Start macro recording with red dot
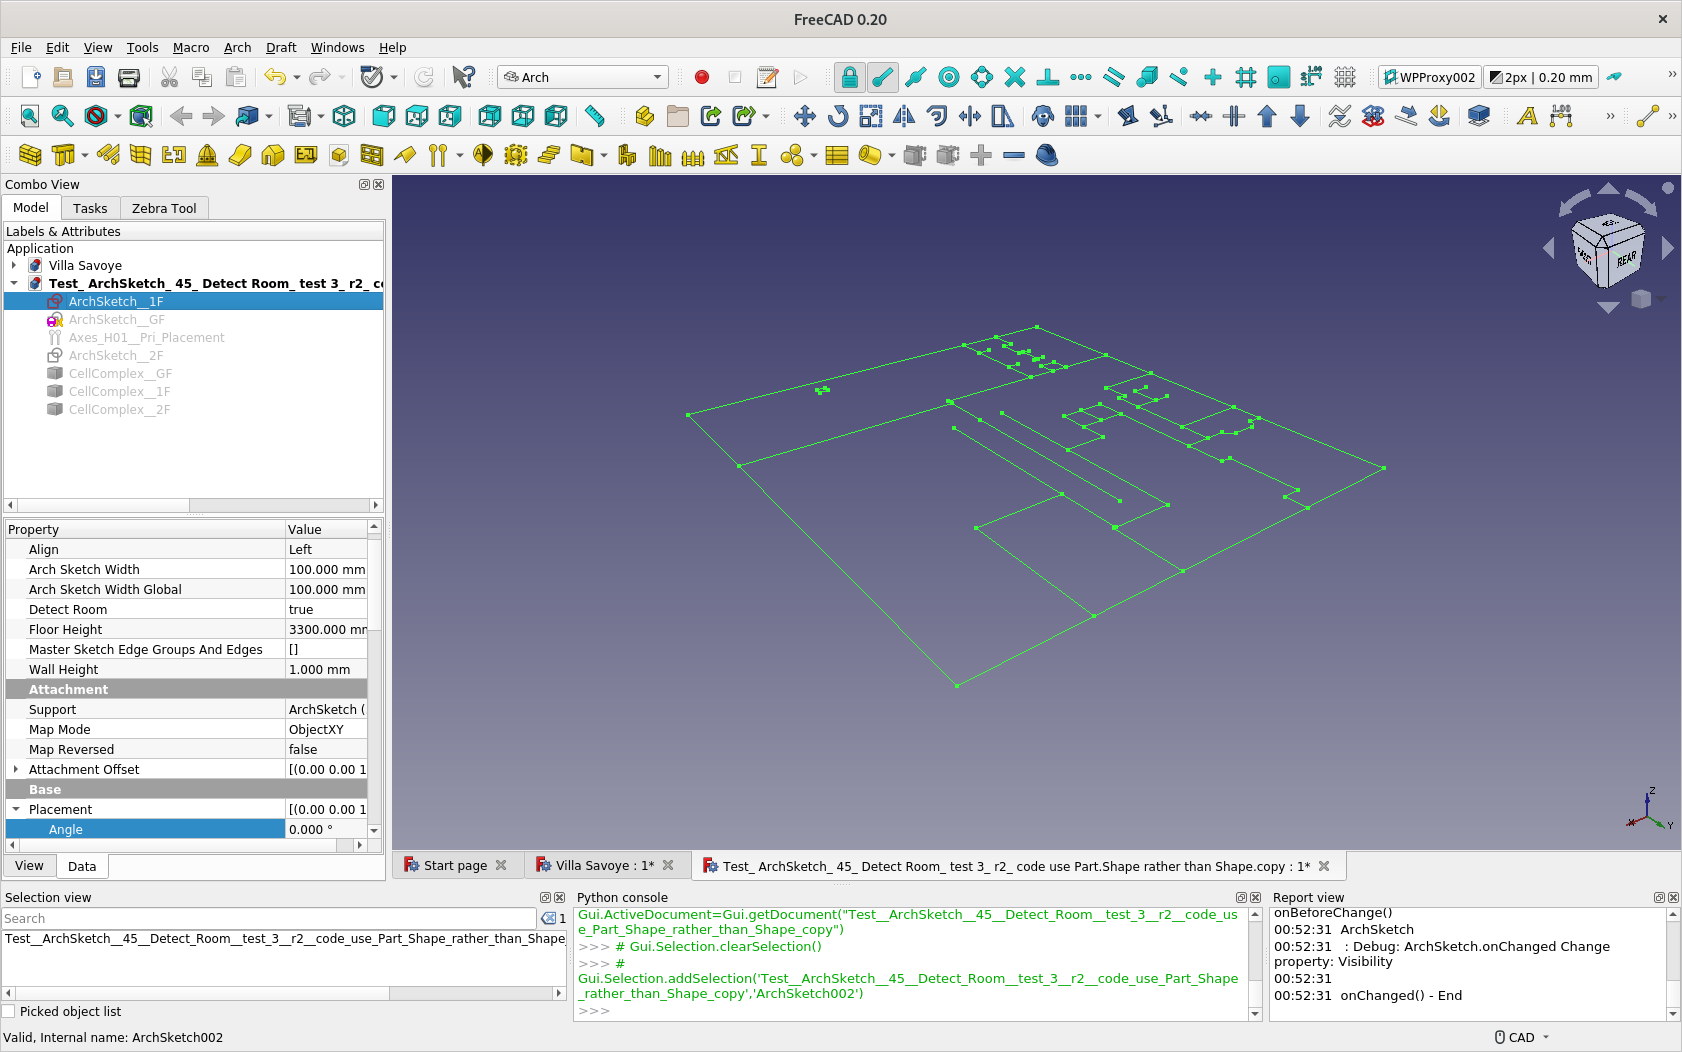 [702, 77]
